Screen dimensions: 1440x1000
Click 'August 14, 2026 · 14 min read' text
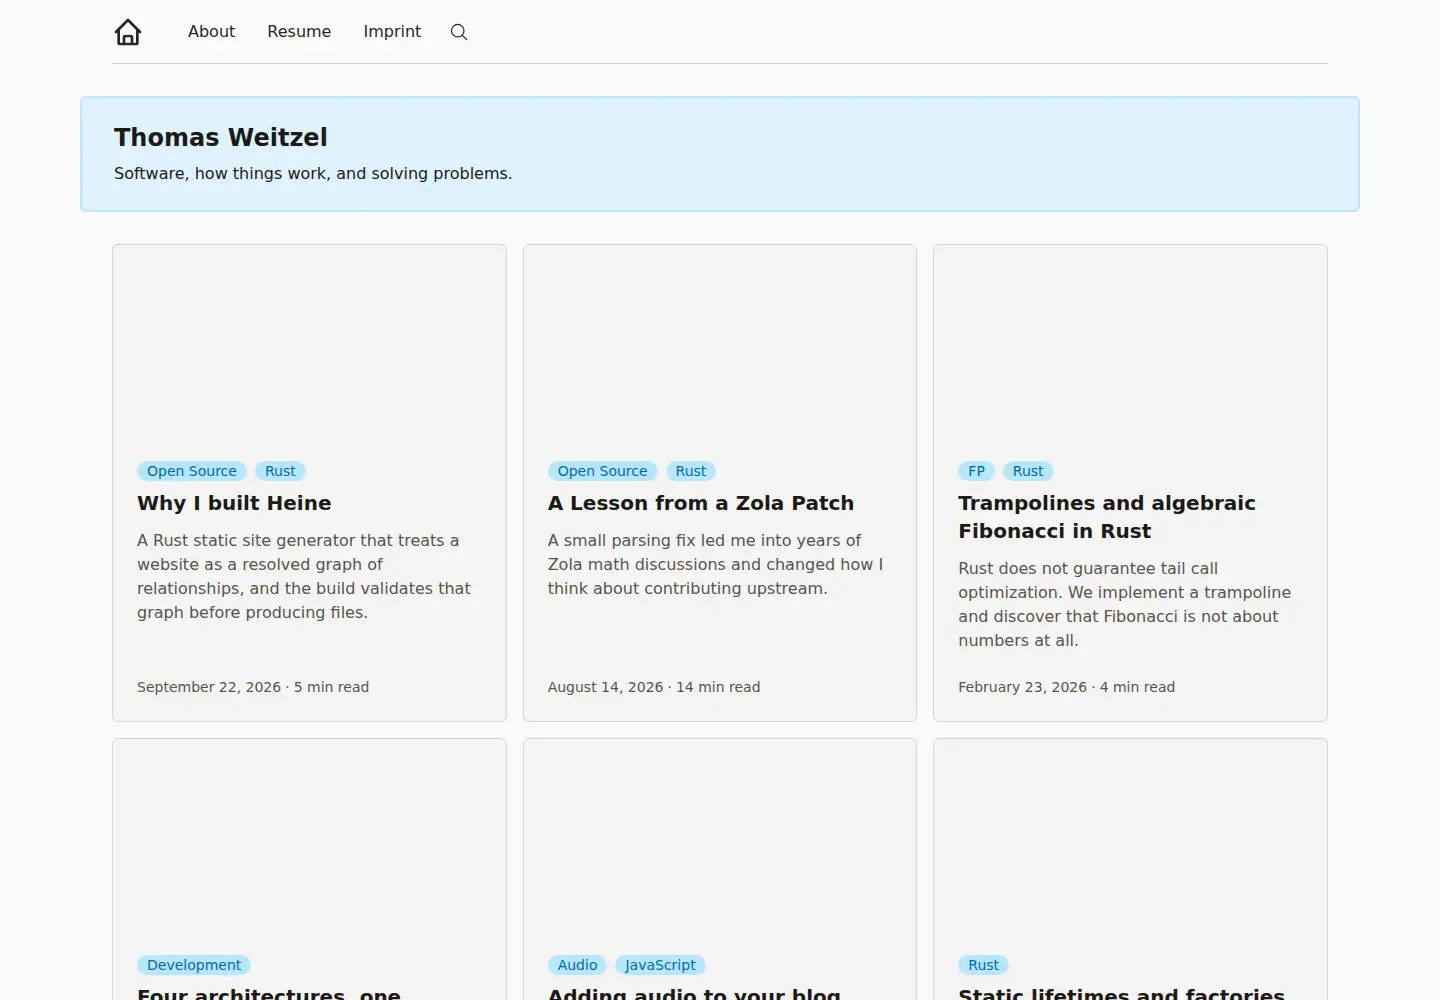click(x=654, y=687)
